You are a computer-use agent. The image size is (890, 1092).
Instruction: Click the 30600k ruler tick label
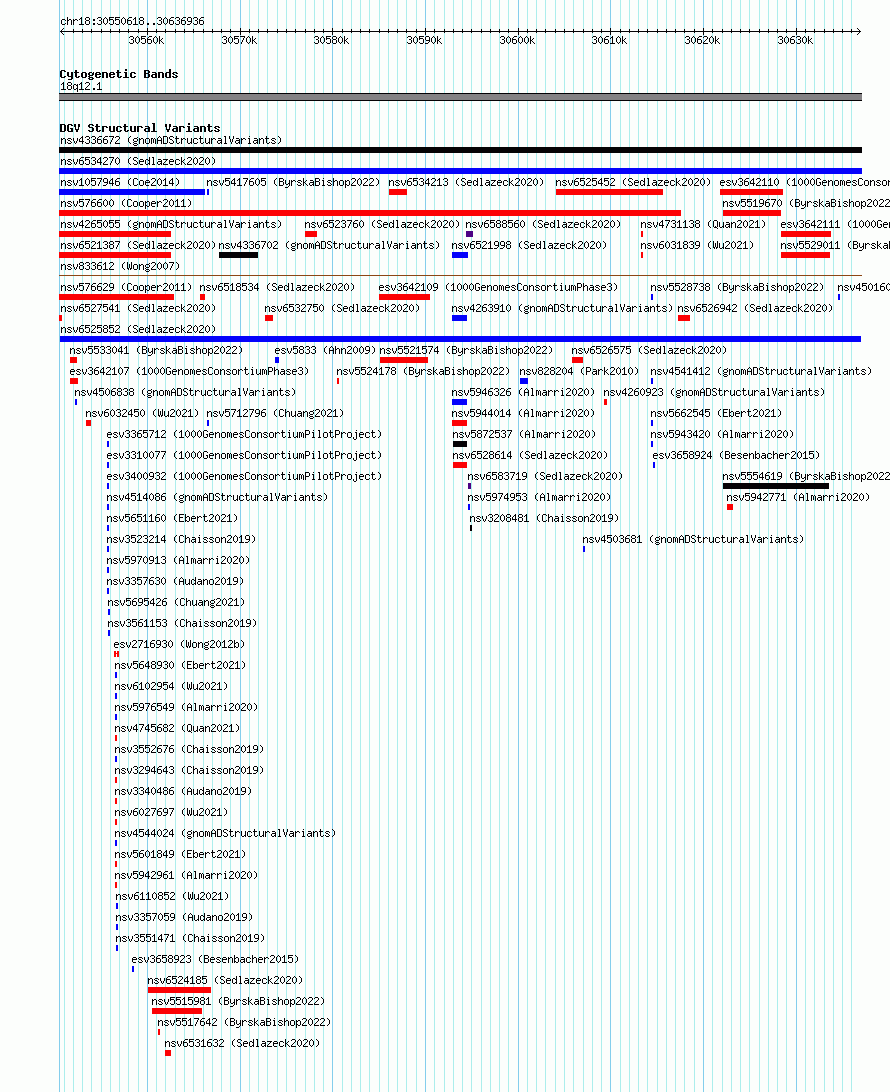coord(517,40)
